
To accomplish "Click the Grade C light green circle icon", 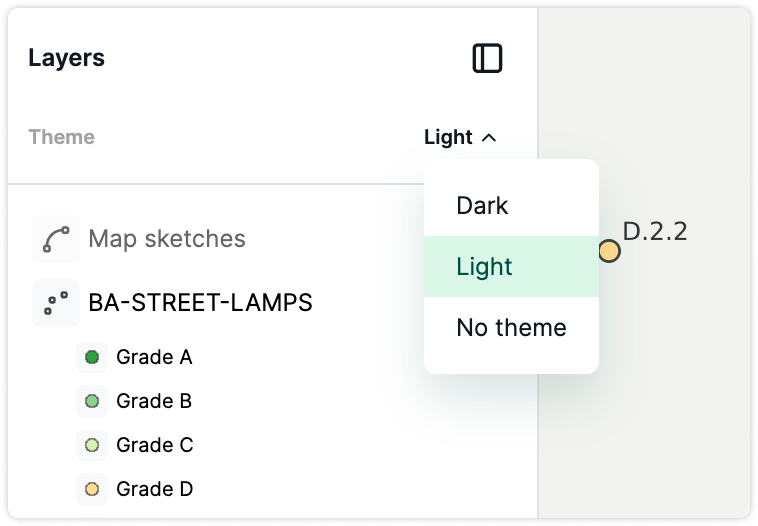I will pos(92,445).
